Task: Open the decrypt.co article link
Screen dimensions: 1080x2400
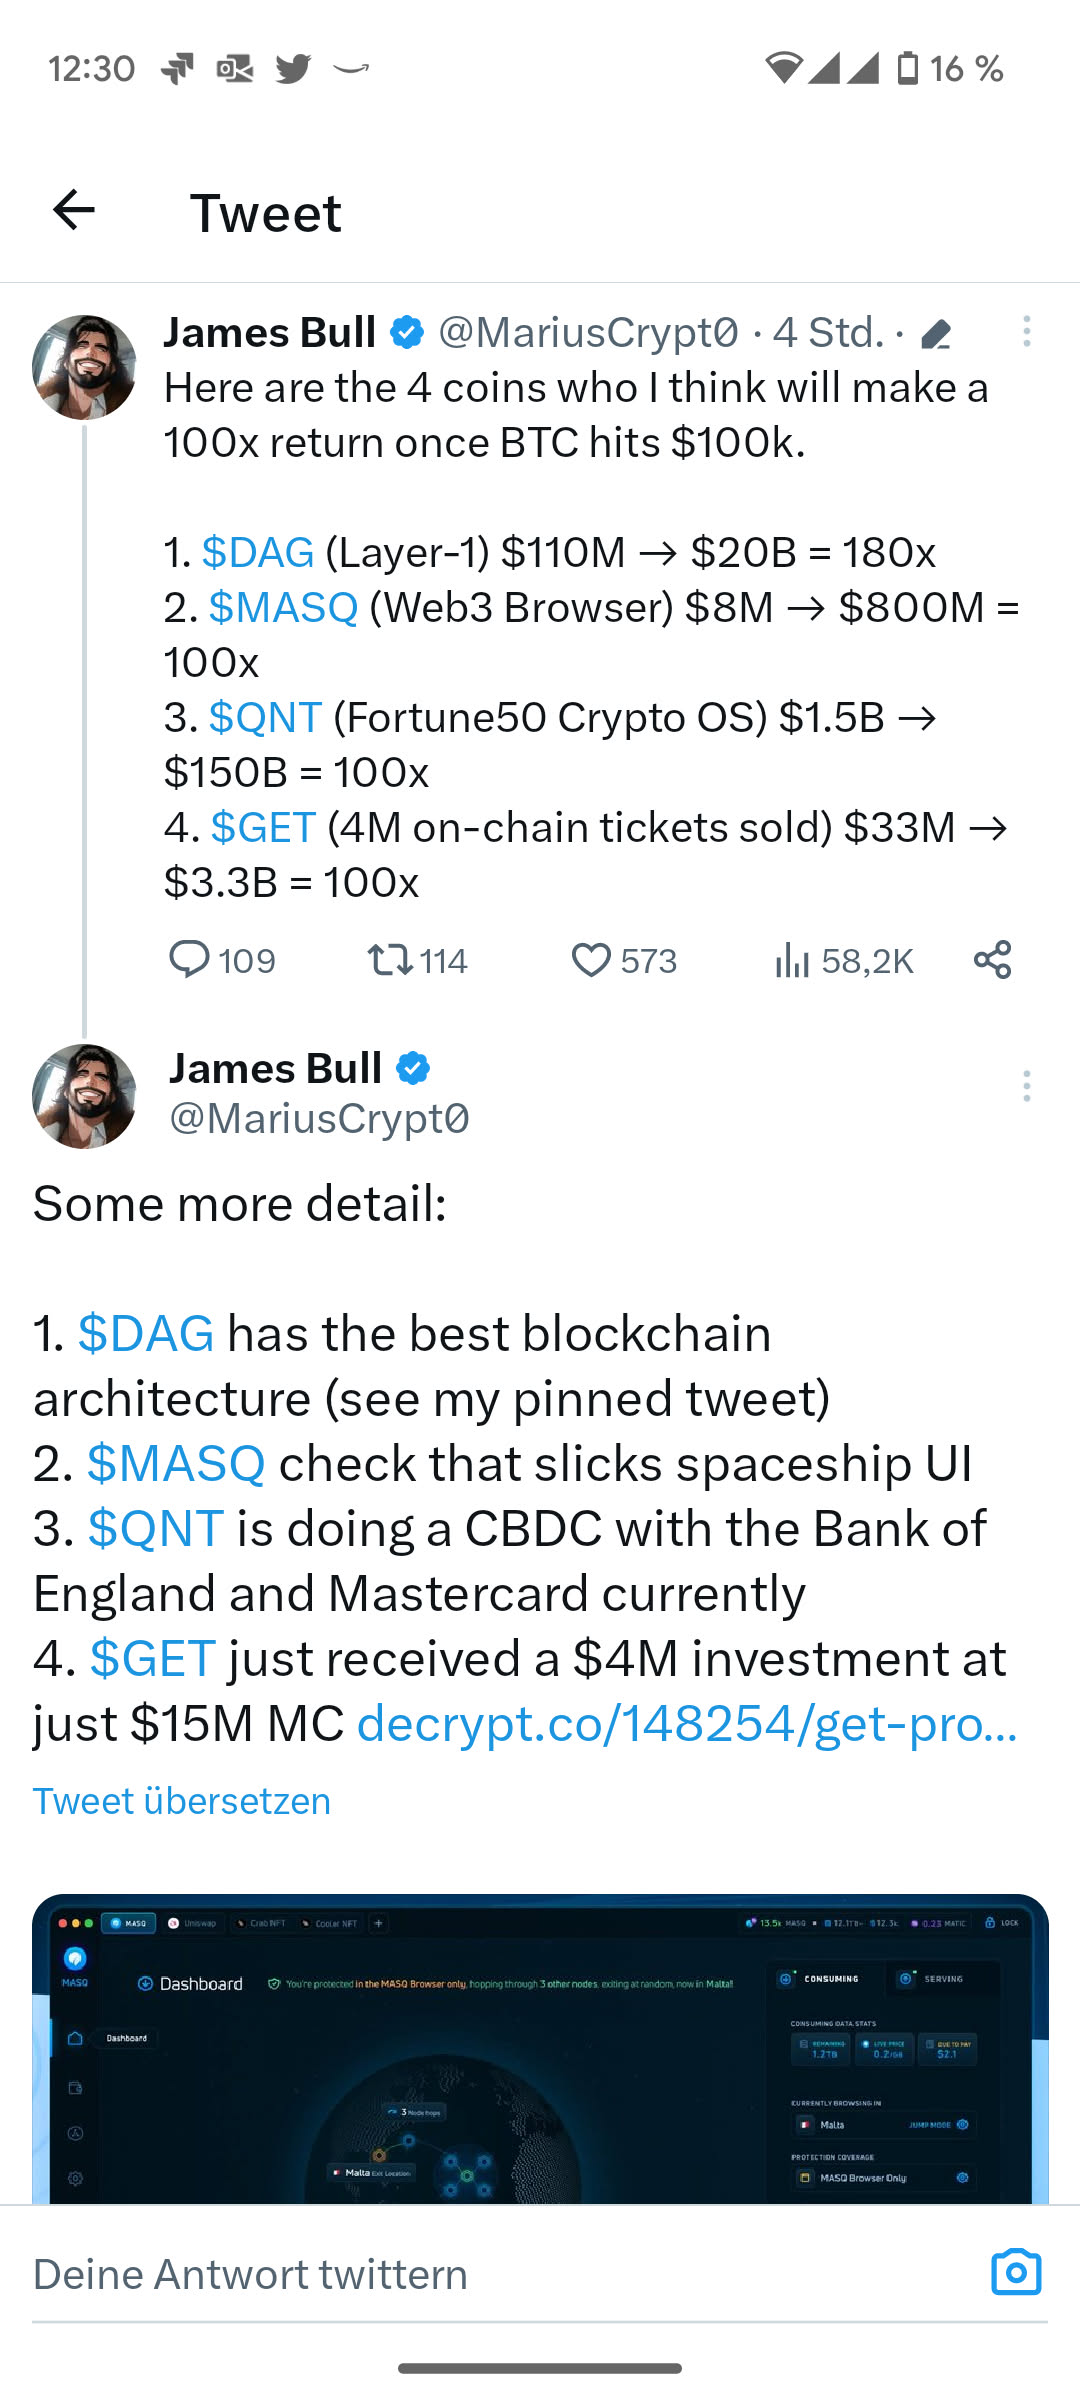Action: 687,1723
